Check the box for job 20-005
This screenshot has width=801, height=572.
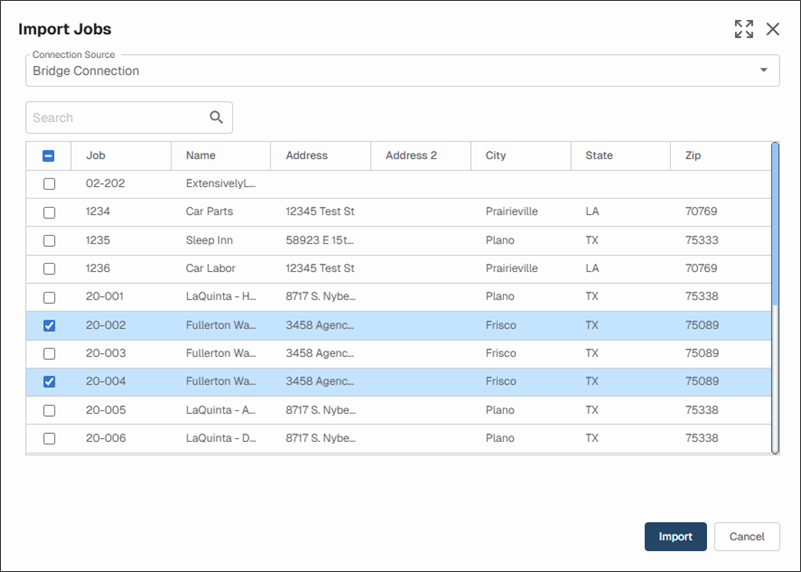click(49, 410)
